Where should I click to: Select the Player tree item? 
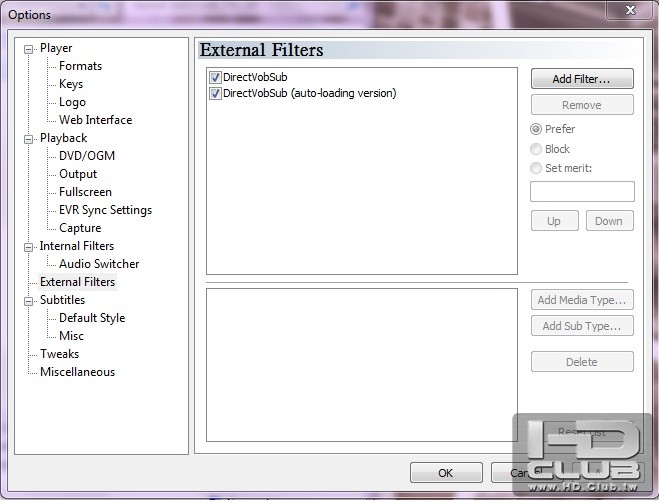(x=56, y=48)
